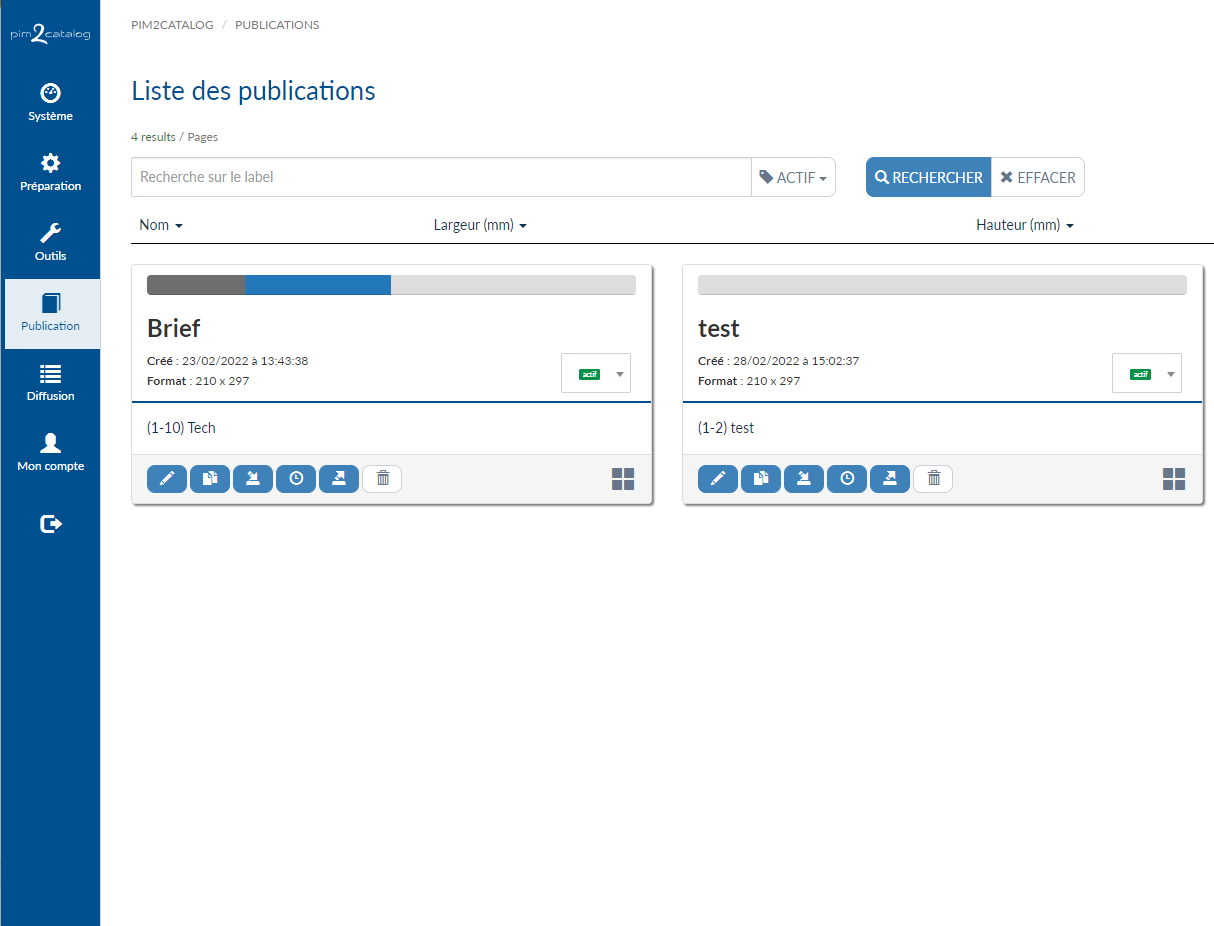The width and height of the screenshot is (1214, 926).
Task: Edit the Brief publication with pencil icon
Action: click(x=167, y=479)
